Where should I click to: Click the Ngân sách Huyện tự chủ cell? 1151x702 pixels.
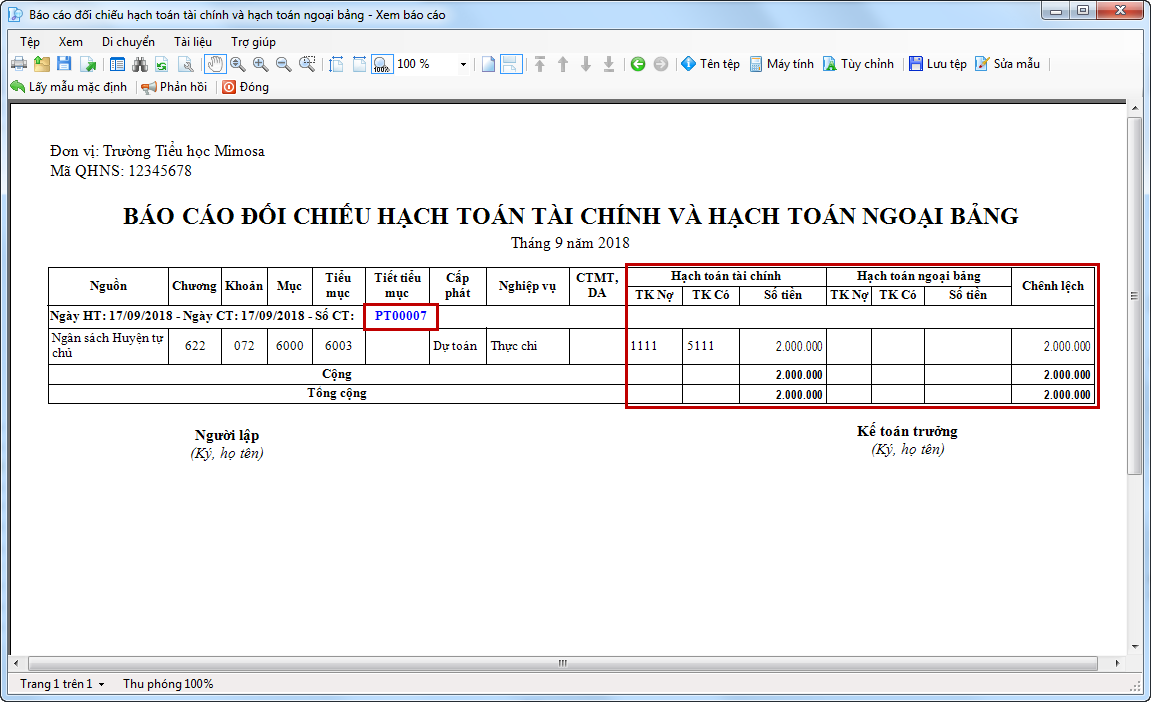point(108,346)
